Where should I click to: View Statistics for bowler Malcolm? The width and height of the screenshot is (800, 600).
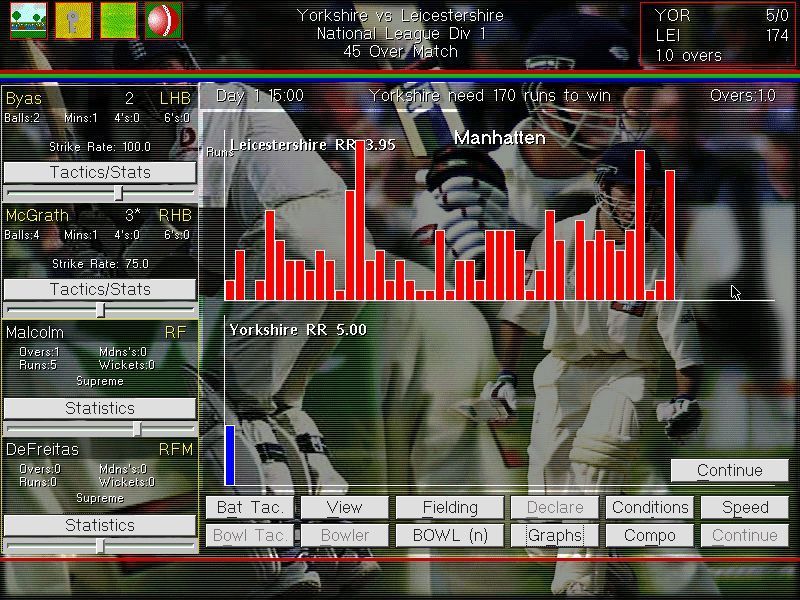[x=99, y=408]
